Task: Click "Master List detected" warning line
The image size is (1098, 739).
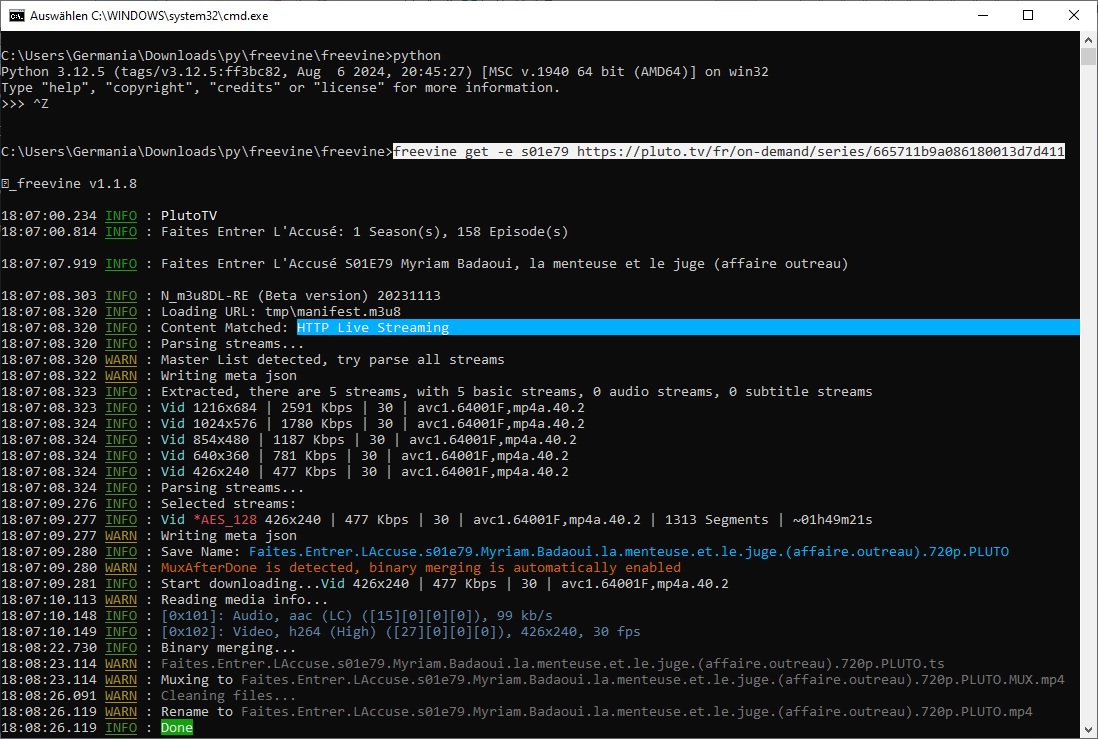Action: pos(333,360)
